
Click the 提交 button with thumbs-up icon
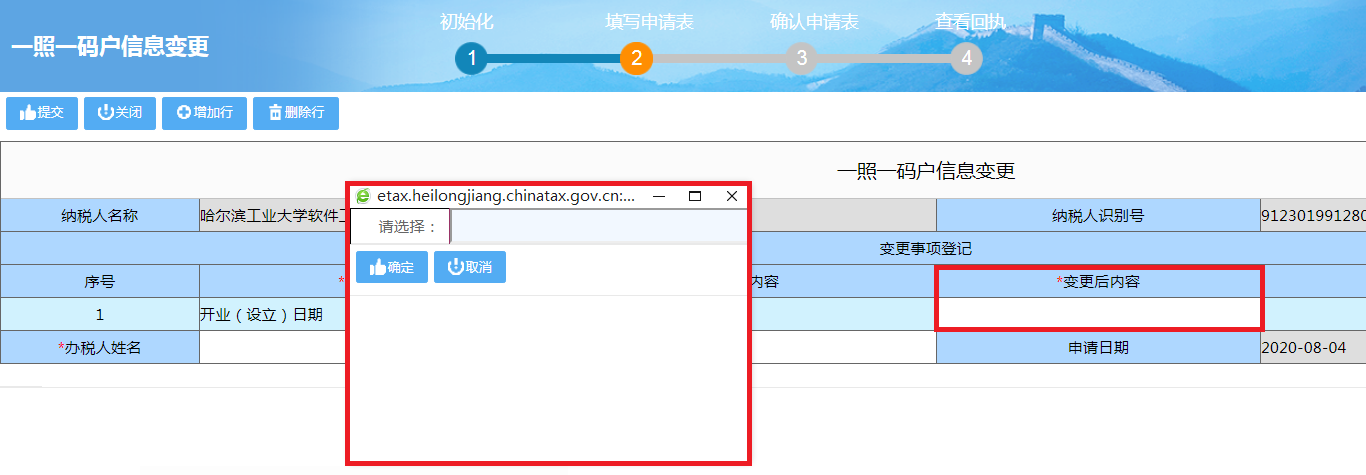[42, 113]
